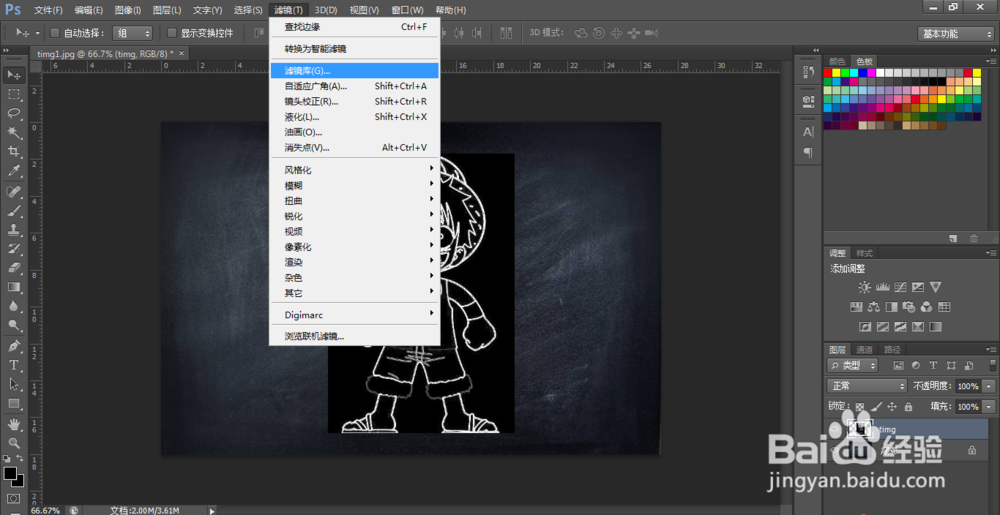Add a Channel Mixer adjustment
1000x515 pixels.
(x=927, y=307)
